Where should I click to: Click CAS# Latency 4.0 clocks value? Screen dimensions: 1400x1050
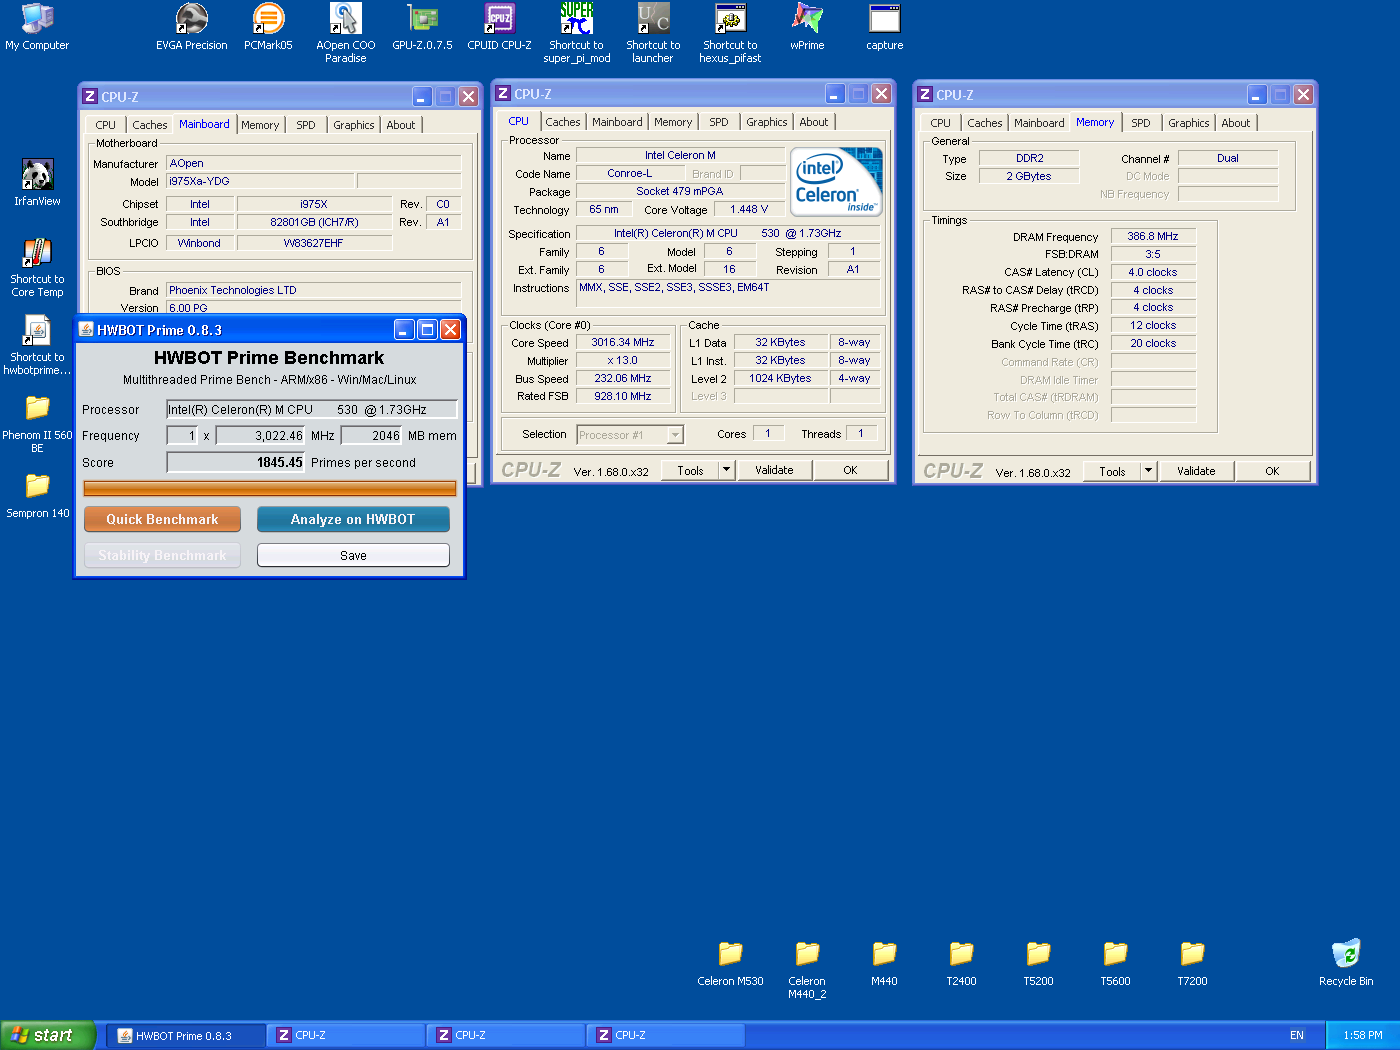pos(1153,272)
